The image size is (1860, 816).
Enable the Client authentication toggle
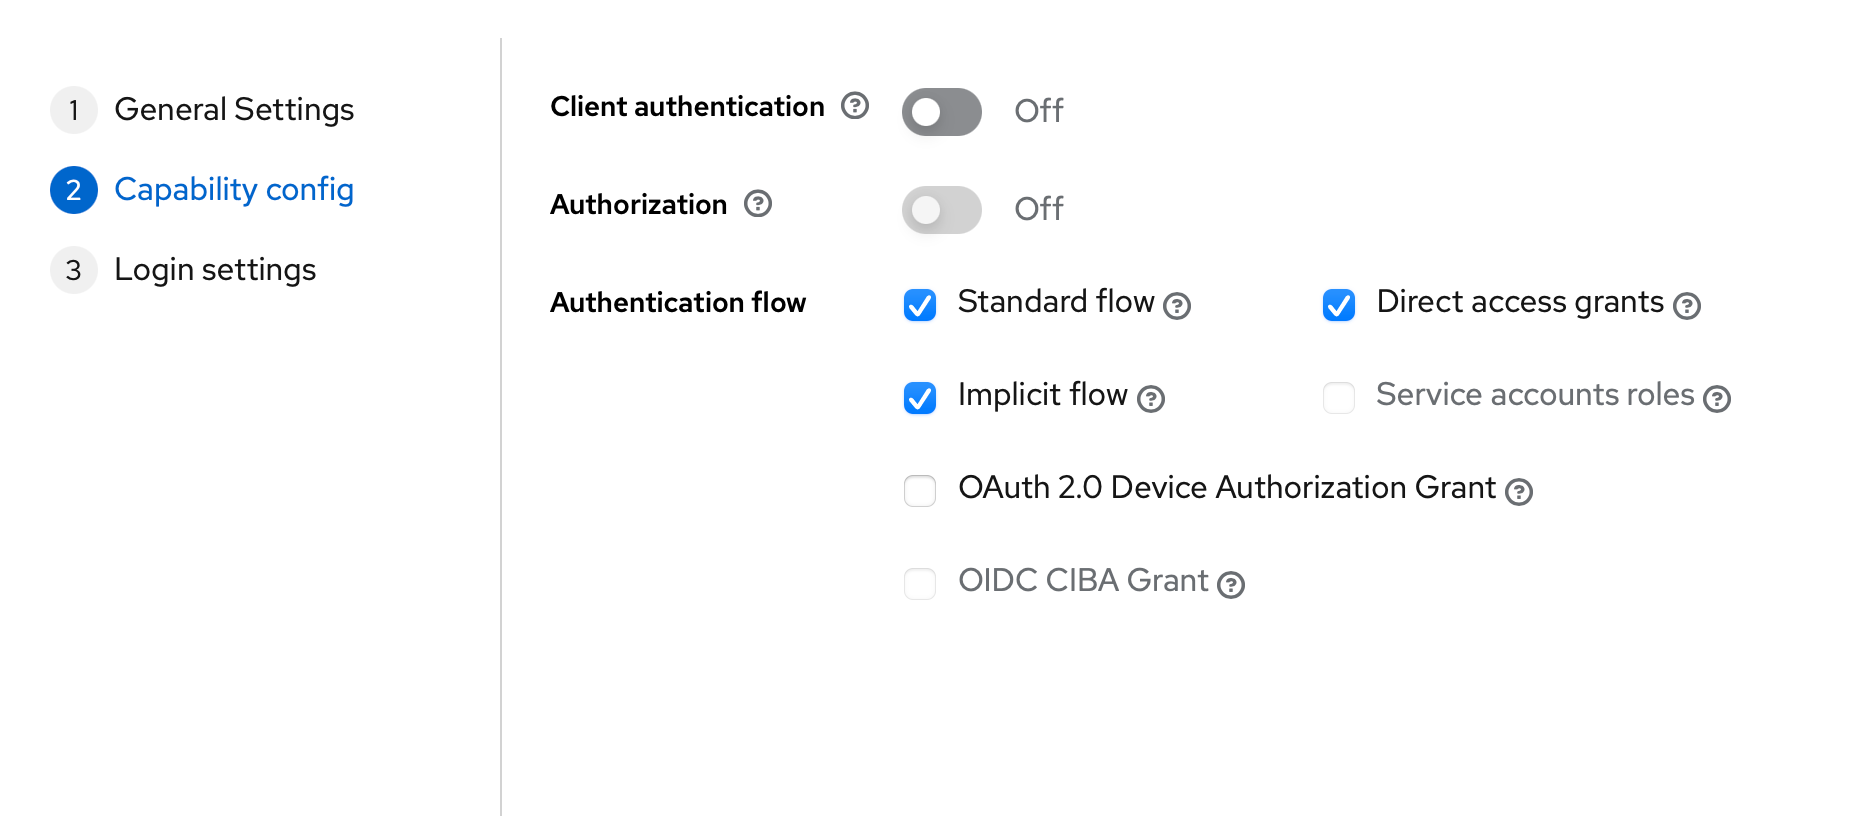click(941, 111)
